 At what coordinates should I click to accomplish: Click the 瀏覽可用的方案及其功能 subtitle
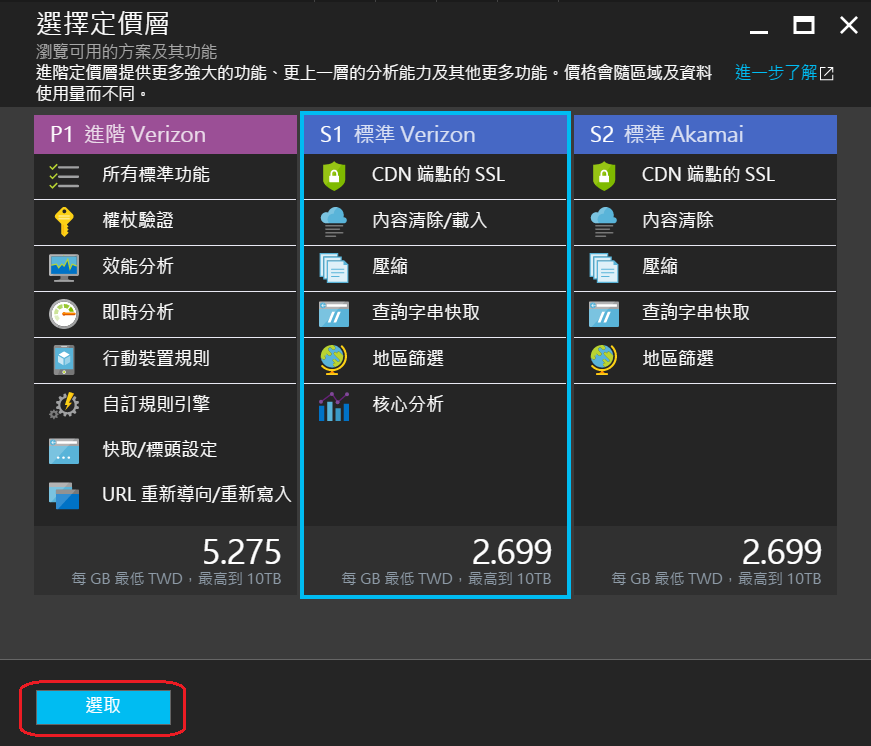point(127,52)
